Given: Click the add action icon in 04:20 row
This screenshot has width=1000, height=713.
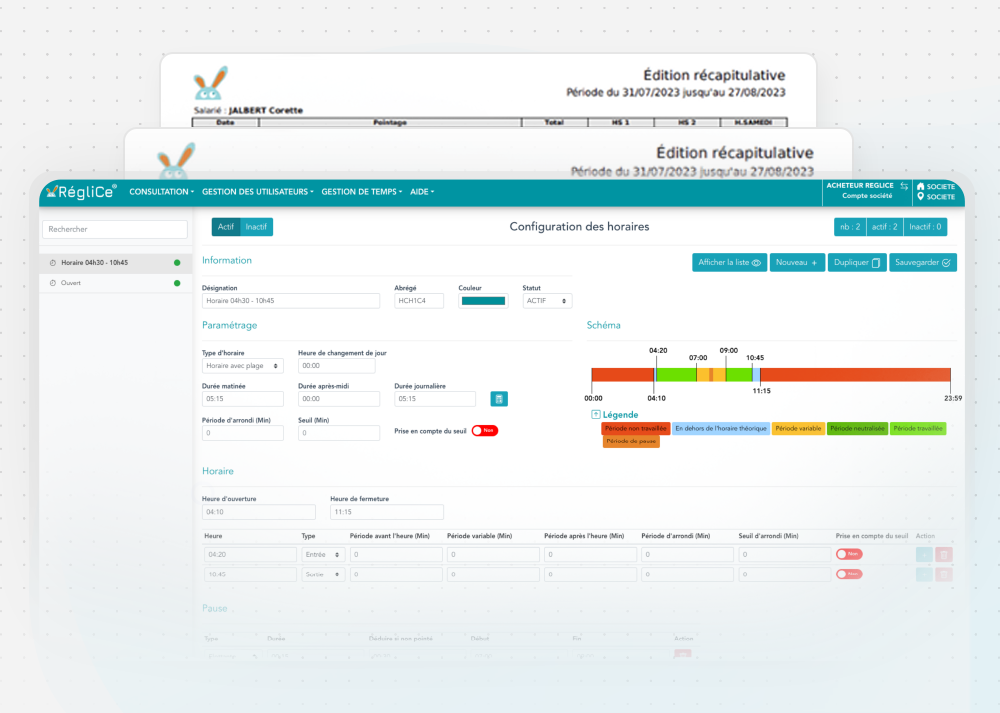Looking at the screenshot, I should pyautogui.click(x=924, y=555).
